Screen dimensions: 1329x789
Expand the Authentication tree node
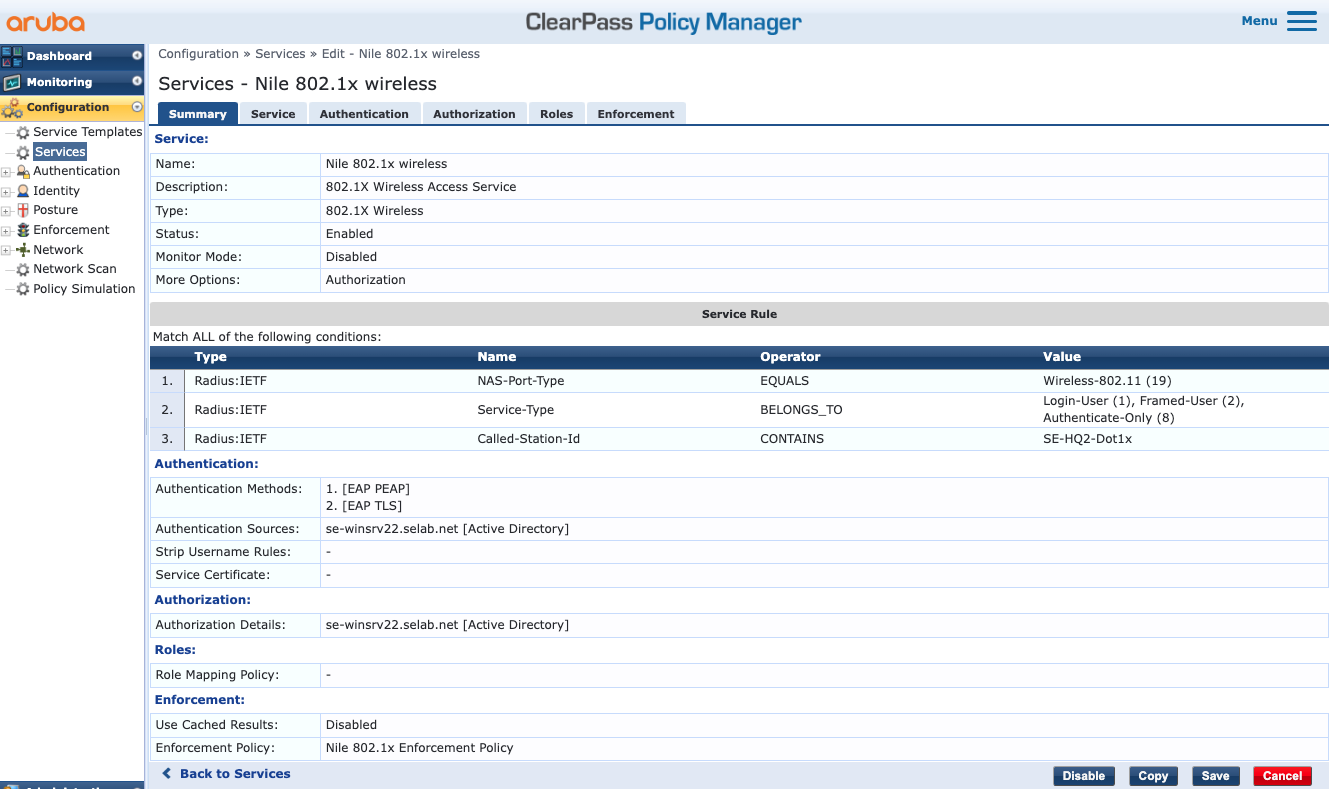pyautogui.click(x=6, y=172)
